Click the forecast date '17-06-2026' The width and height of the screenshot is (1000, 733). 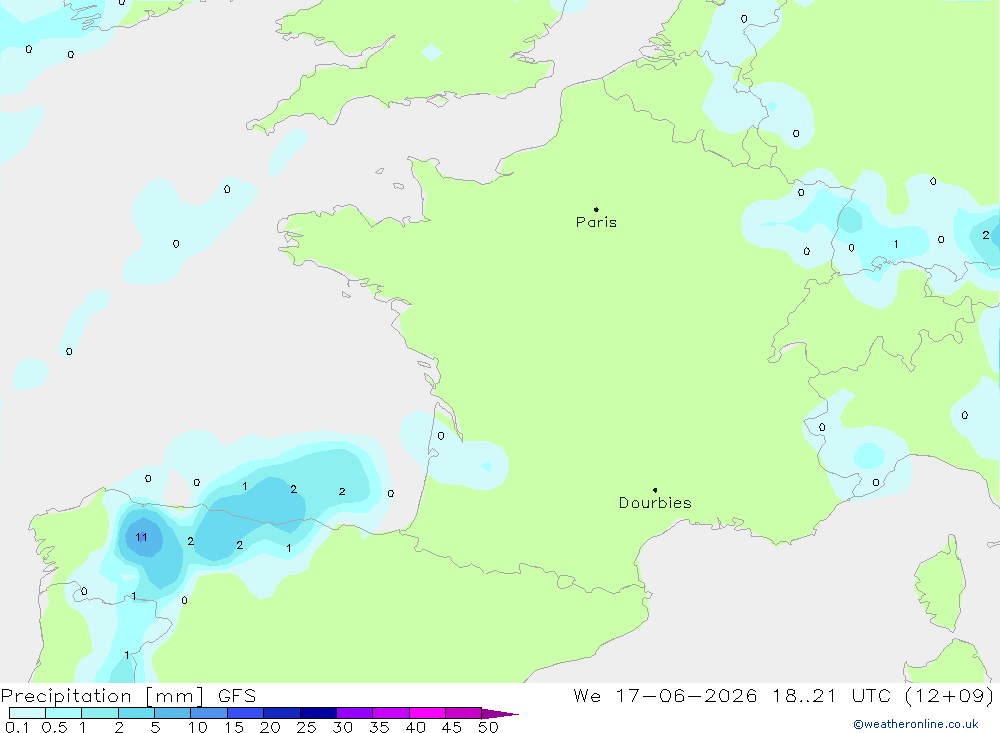686,696
